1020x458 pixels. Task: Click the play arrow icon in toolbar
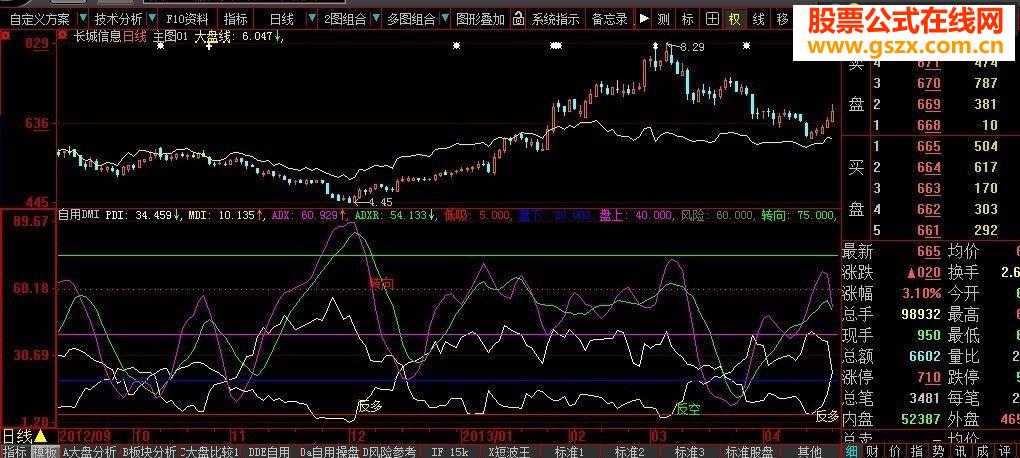click(x=644, y=19)
